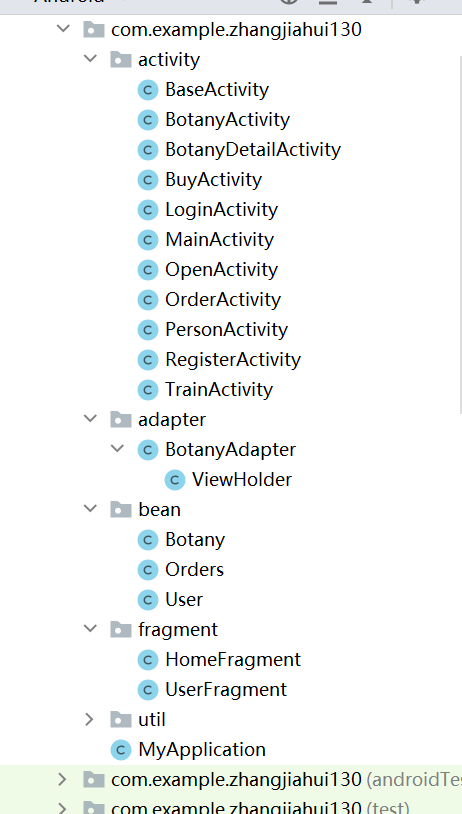Viewport: 462px width, 814px height.
Task: Collapse the com.example.zhangjiahui130 main package
Action: coord(63,29)
